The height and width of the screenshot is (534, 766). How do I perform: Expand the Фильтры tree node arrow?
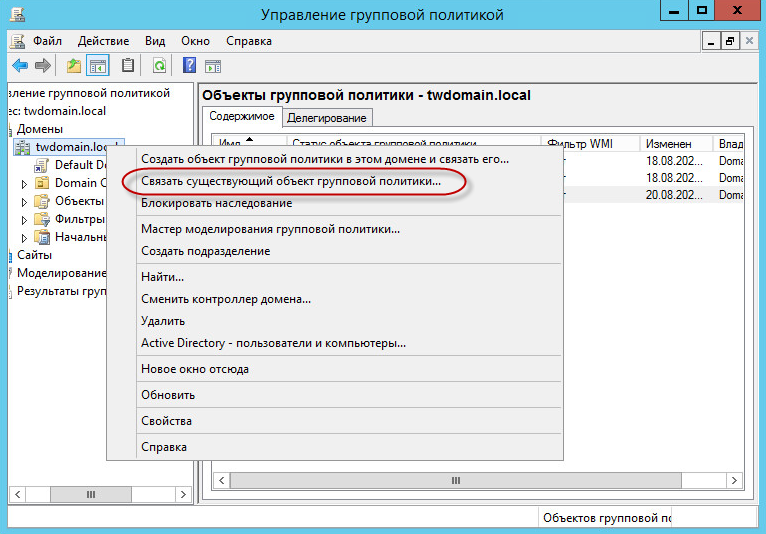pos(25,220)
